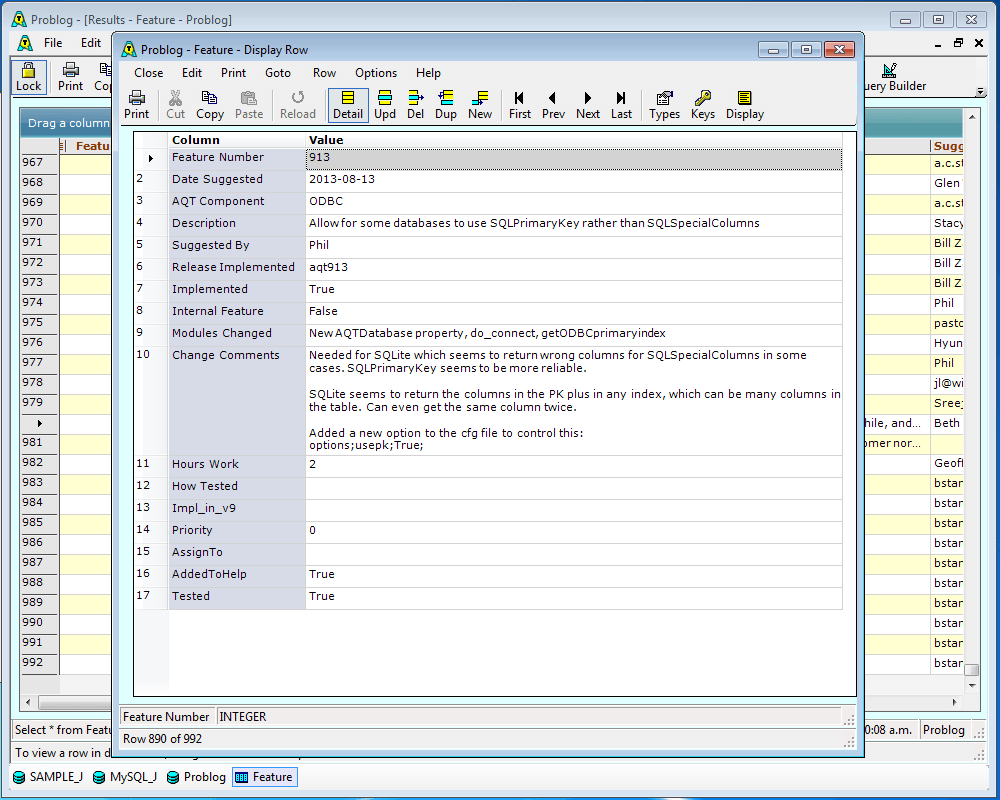Image resolution: width=1000 pixels, height=800 pixels.
Task: Click the Value column header
Action: (x=573, y=140)
